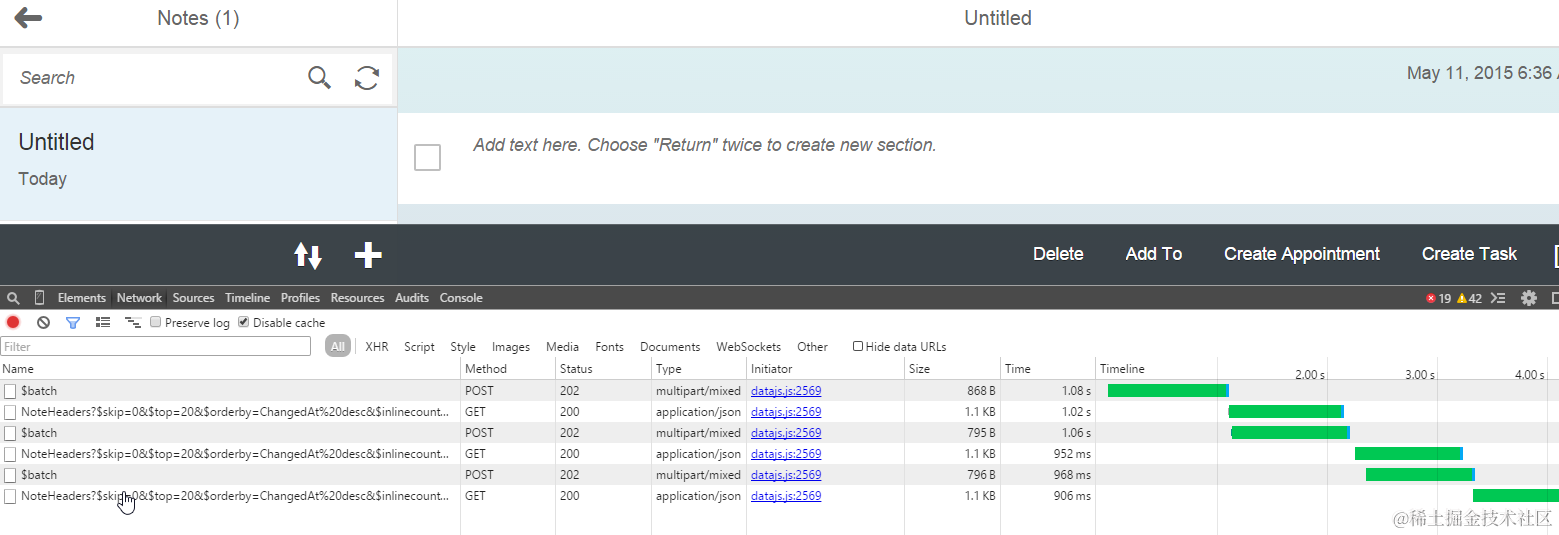Open DevTools settings gear

(x=1529, y=298)
